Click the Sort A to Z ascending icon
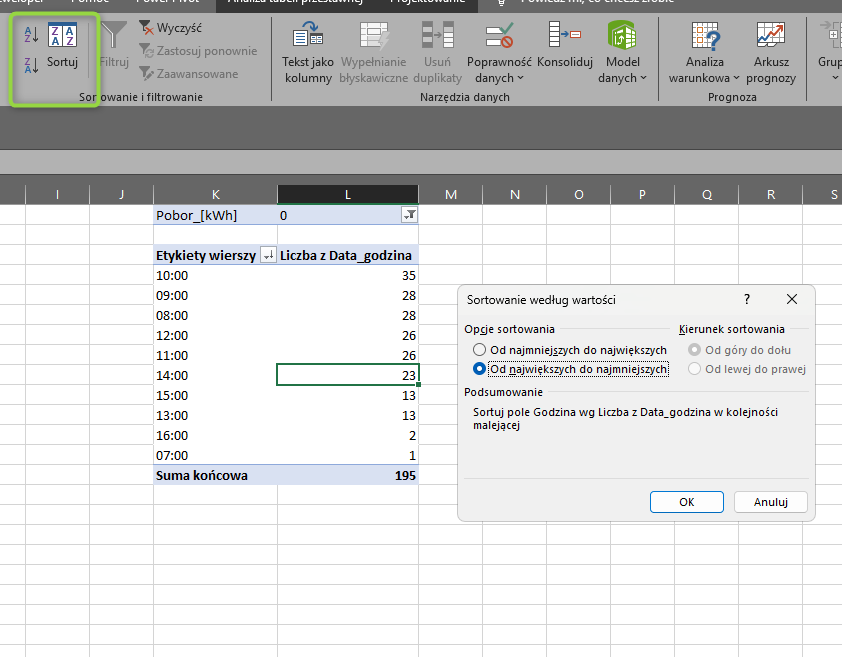The image size is (842, 657). coord(30,35)
